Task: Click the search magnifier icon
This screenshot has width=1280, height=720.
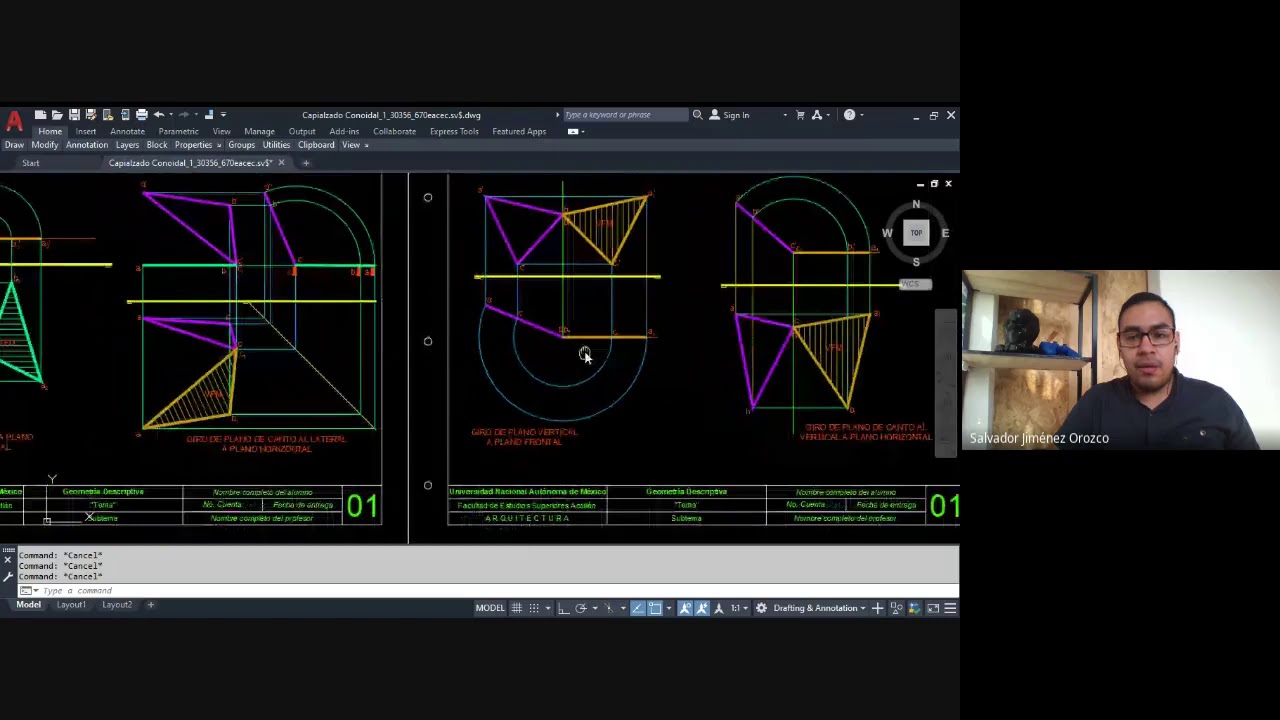Action: click(698, 115)
